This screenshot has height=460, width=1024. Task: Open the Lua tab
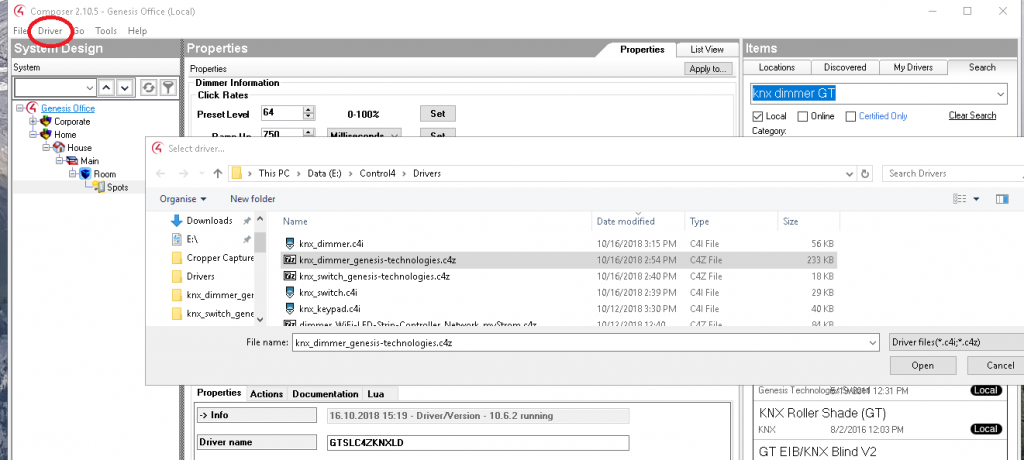376,394
